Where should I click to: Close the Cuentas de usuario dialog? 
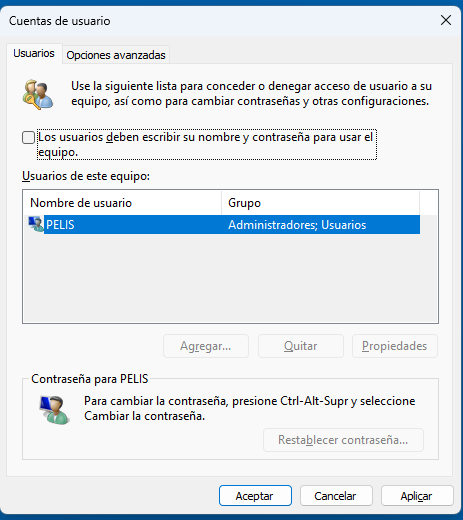(446, 20)
